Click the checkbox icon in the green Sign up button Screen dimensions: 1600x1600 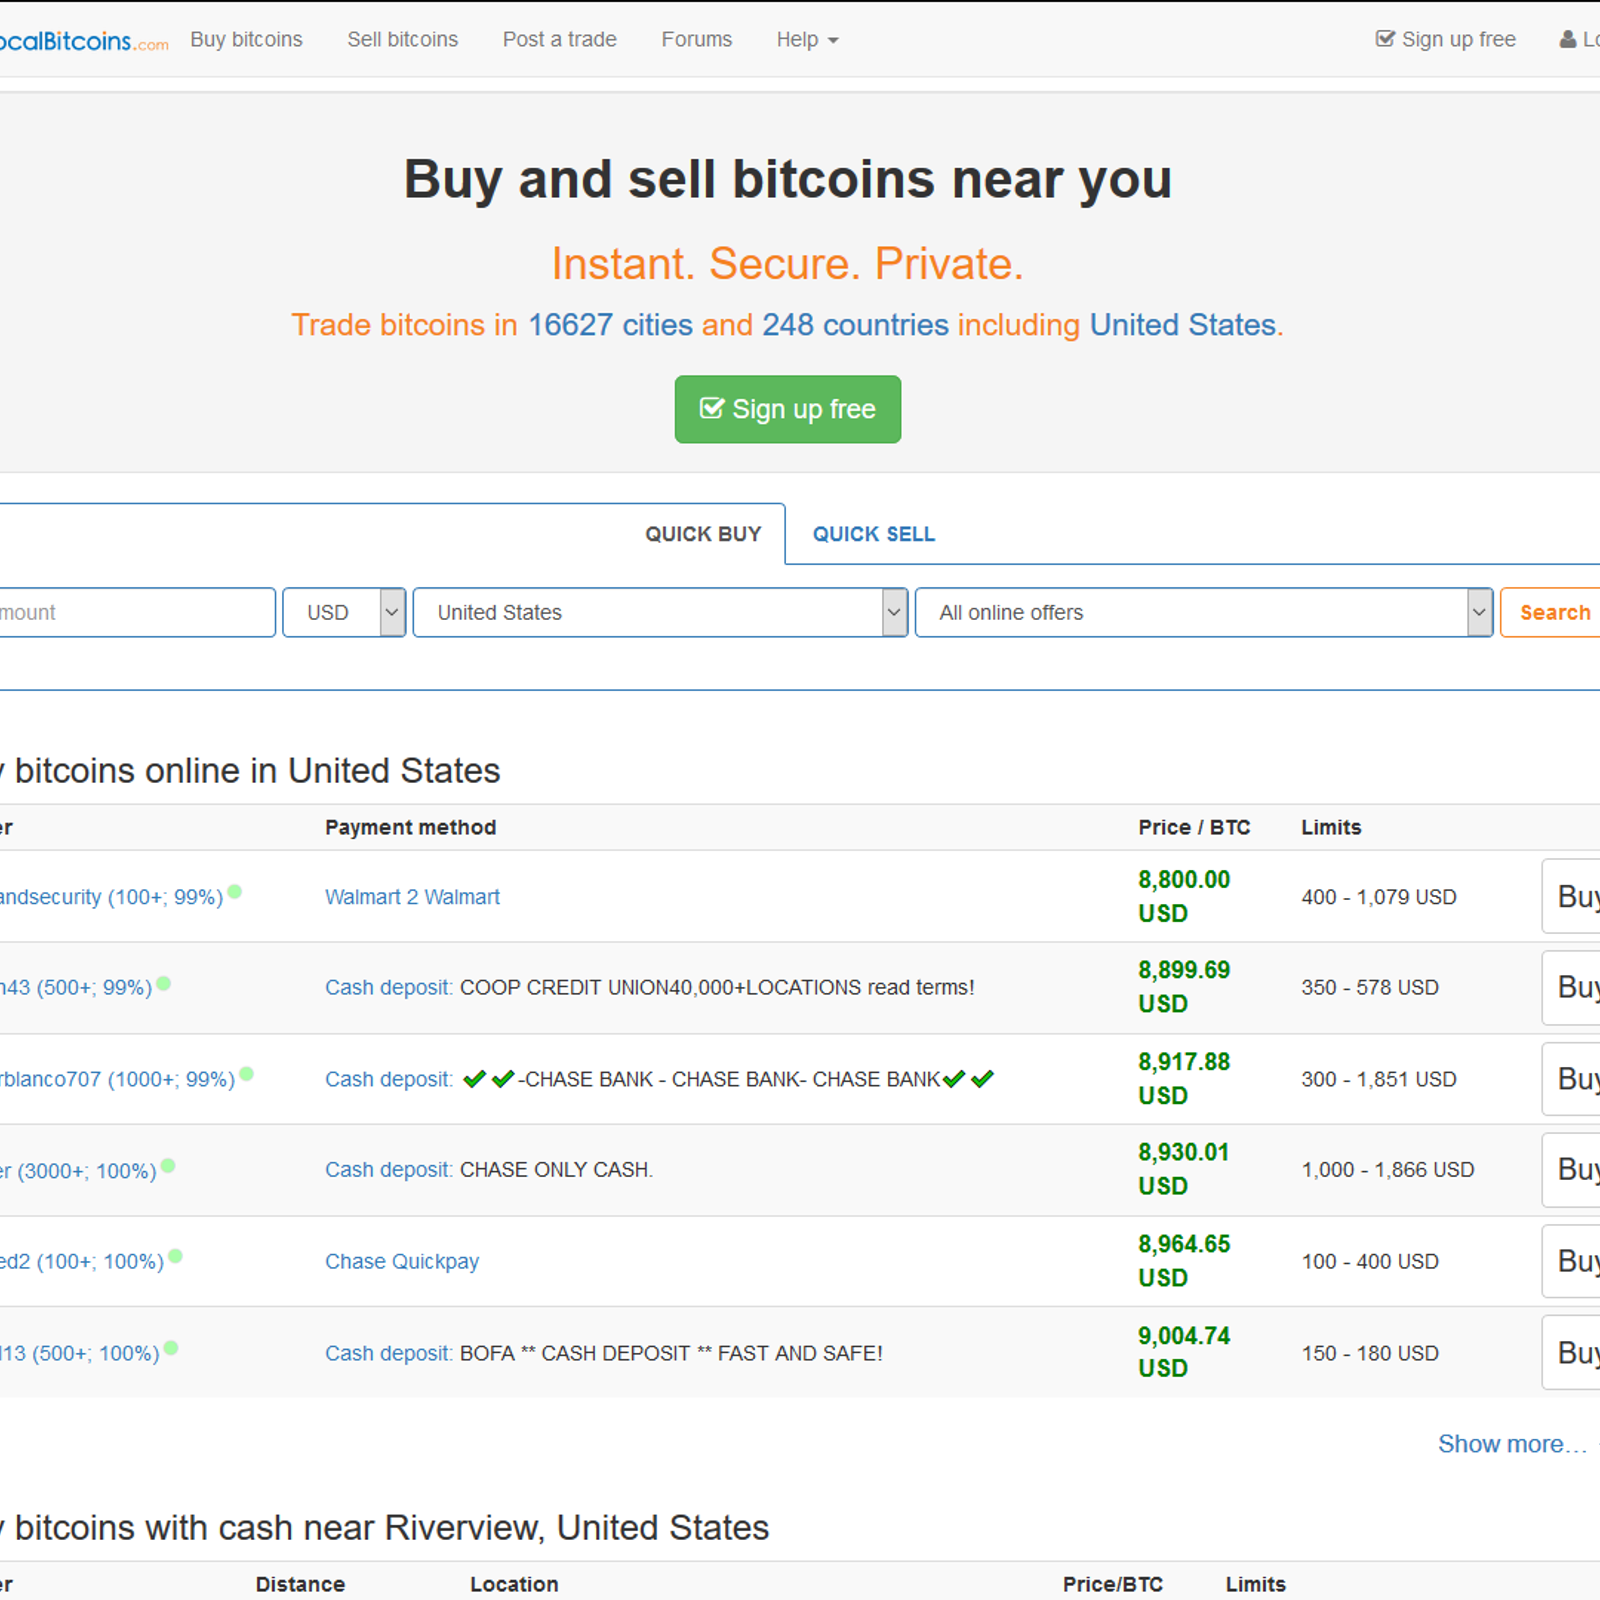pos(711,408)
